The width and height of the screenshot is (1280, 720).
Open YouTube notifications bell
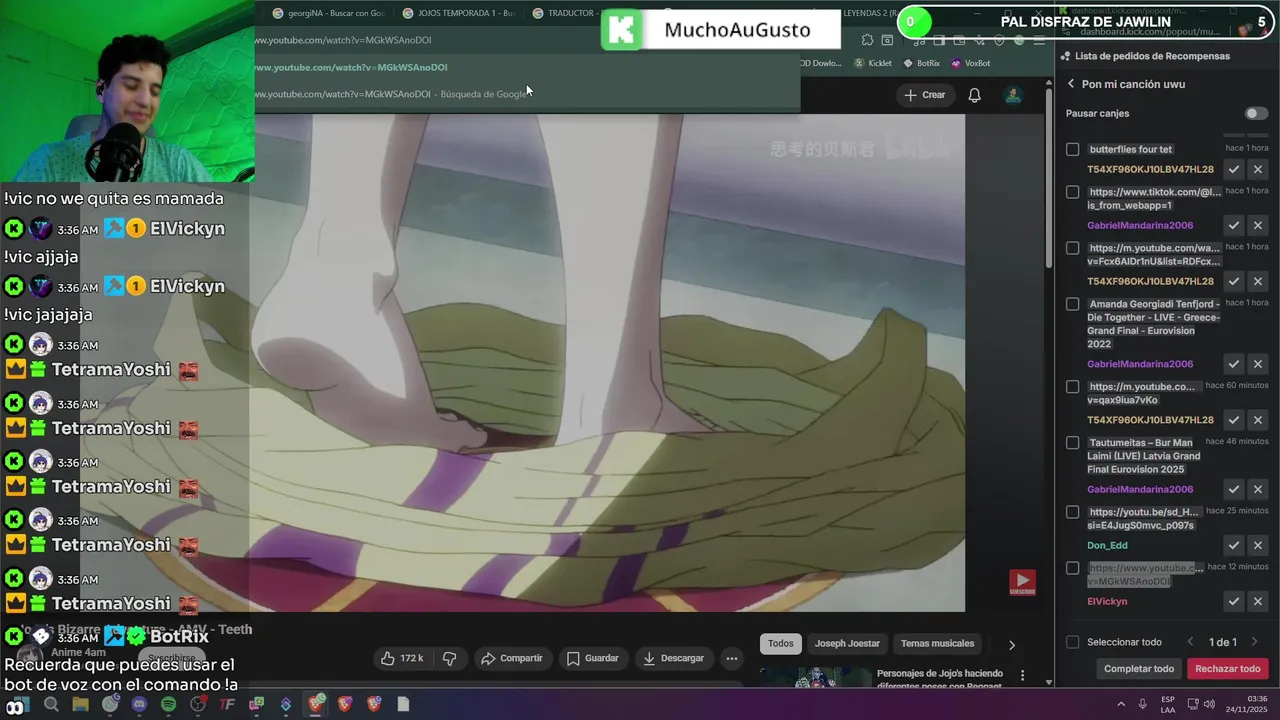click(x=974, y=95)
